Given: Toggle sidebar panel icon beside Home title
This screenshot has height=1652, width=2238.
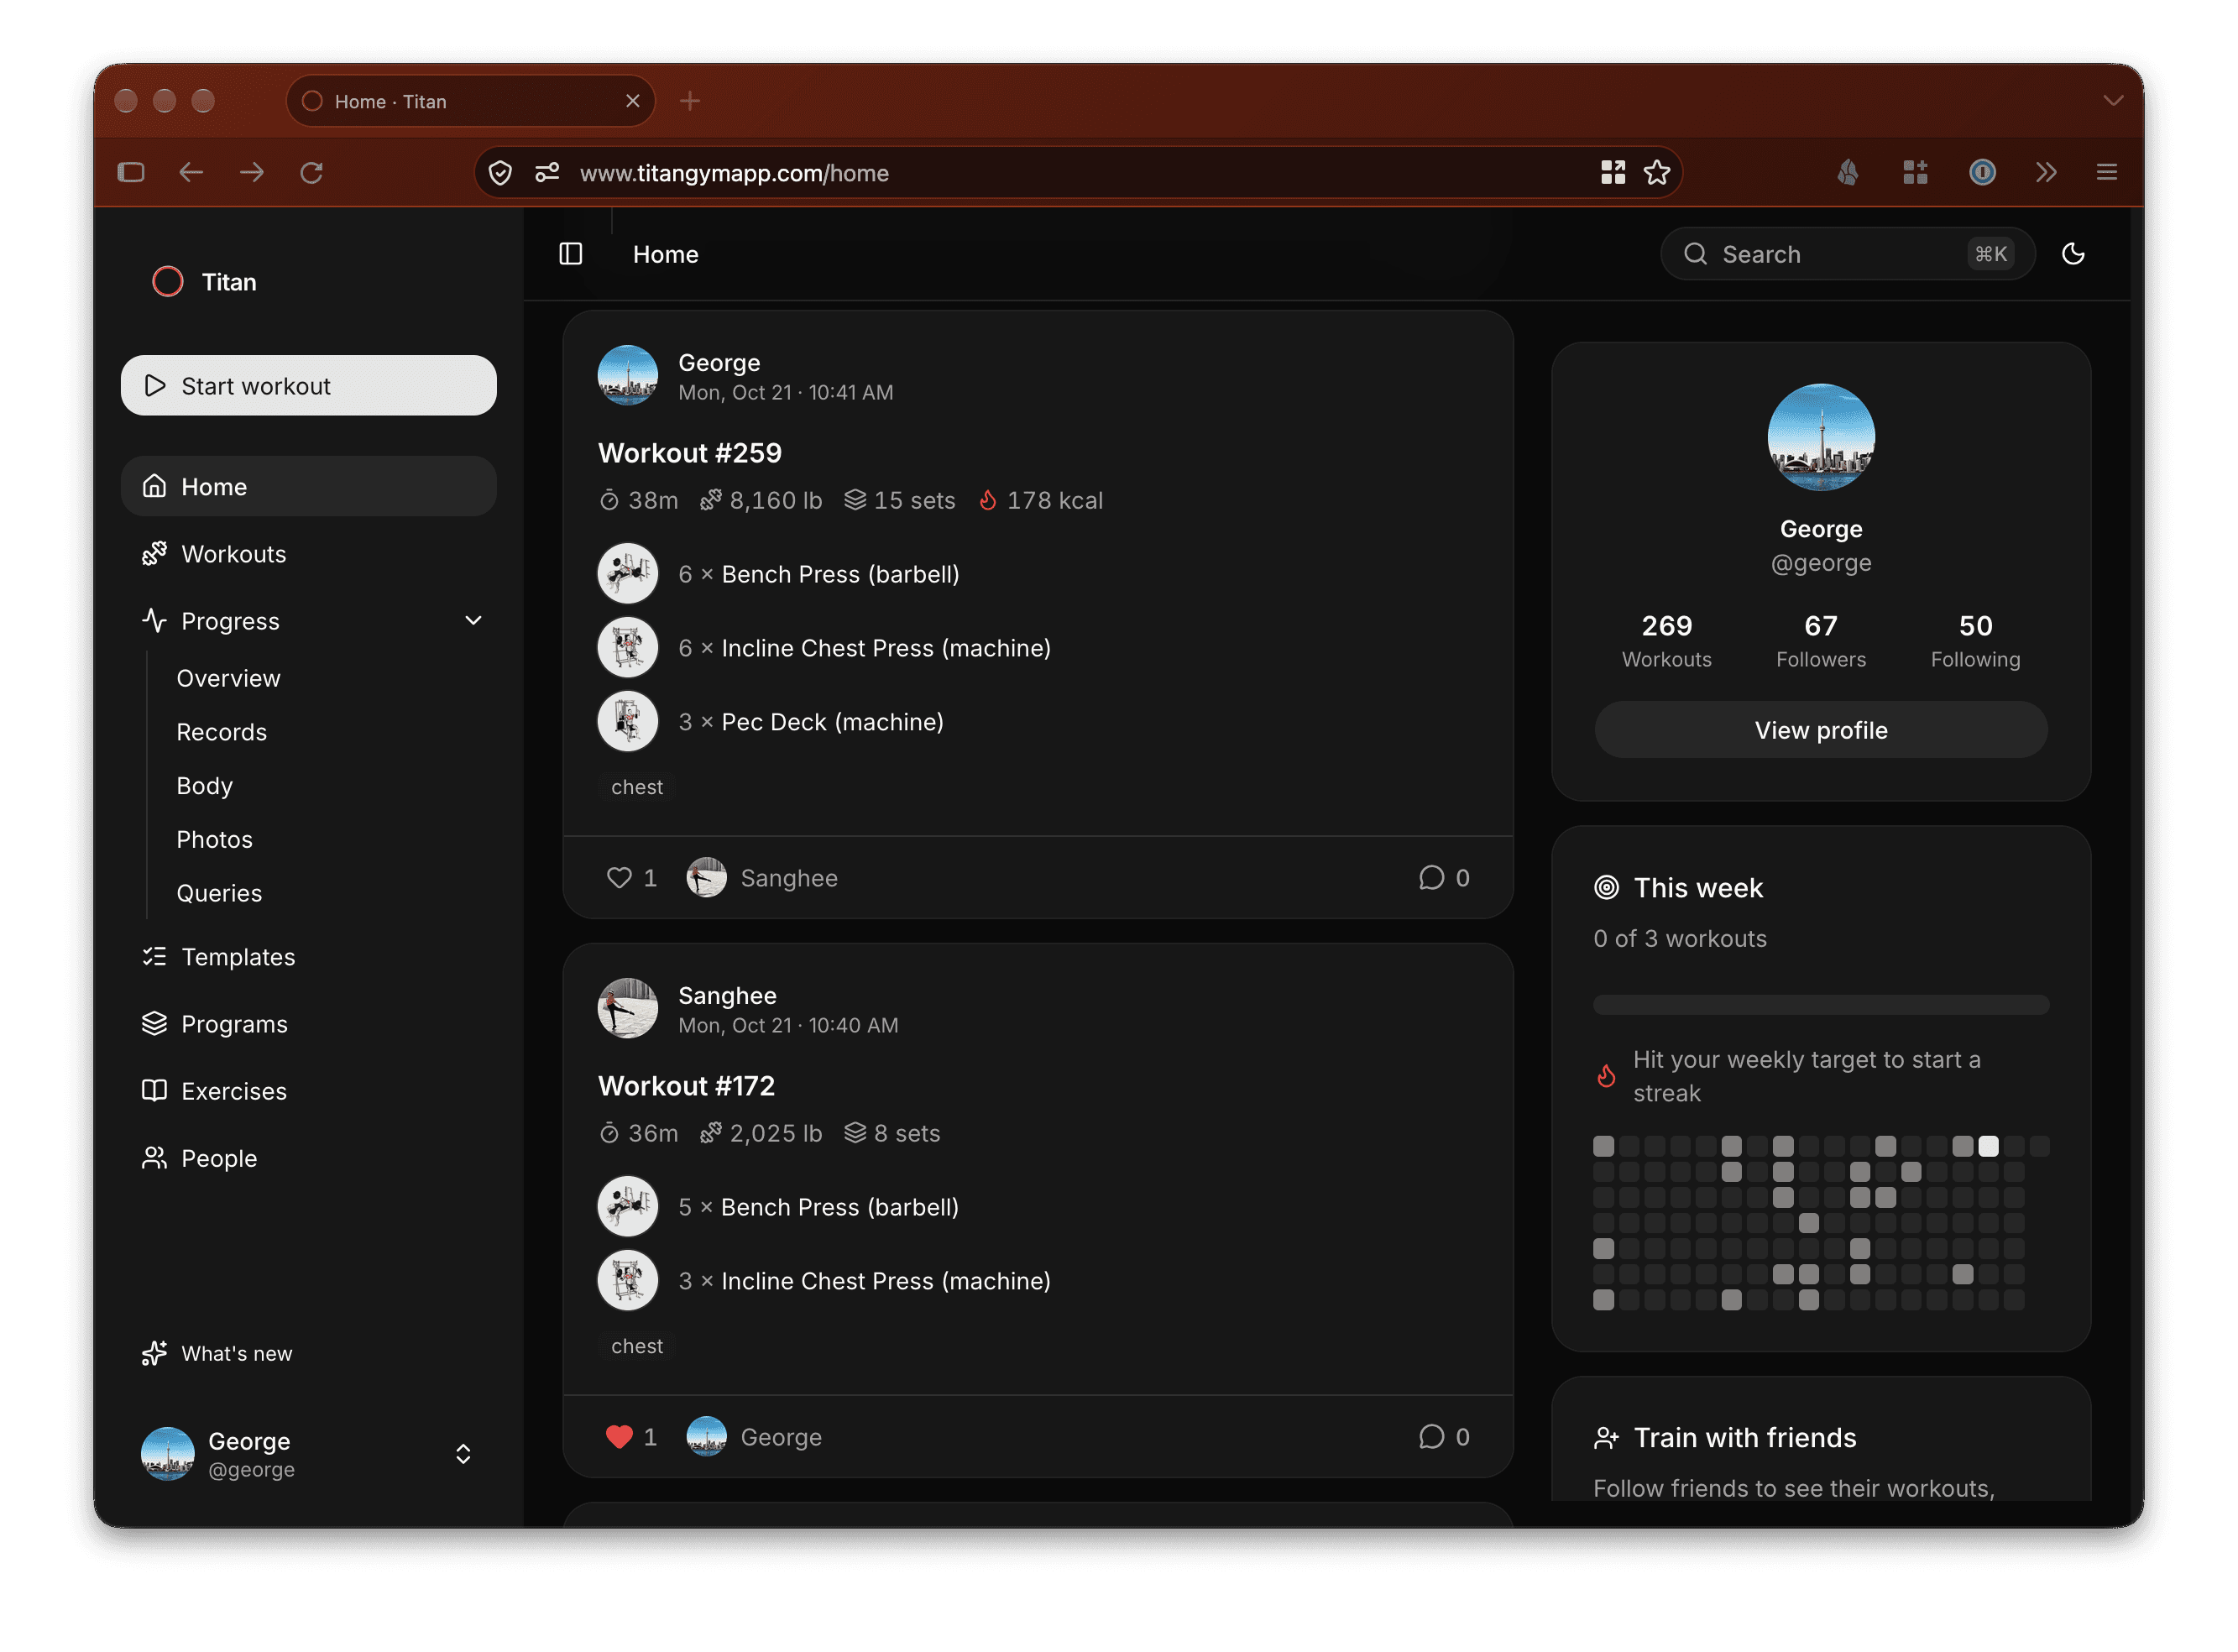Looking at the screenshot, I should pos(571,254).
